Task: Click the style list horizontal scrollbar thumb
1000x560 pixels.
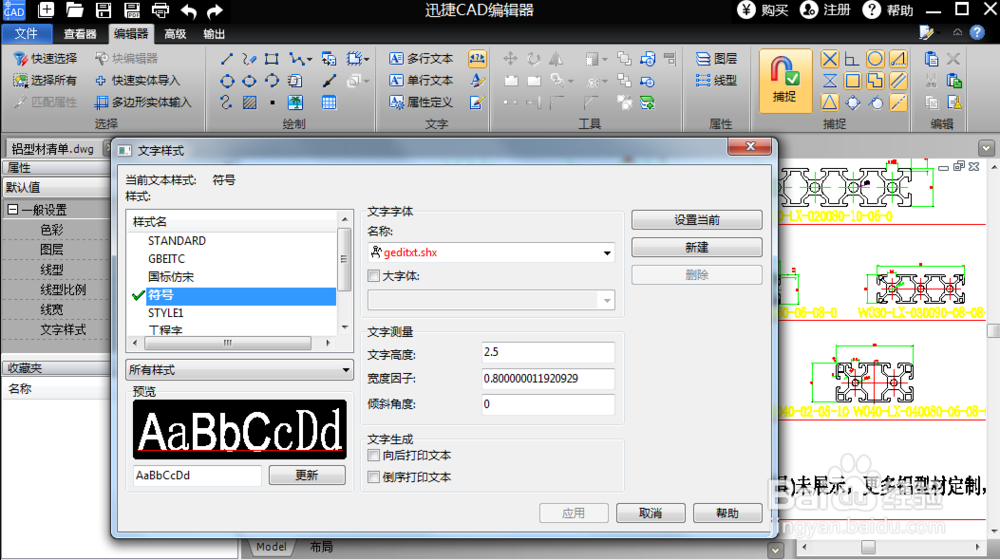Action: pyautogui.click(x=228, y=343)
